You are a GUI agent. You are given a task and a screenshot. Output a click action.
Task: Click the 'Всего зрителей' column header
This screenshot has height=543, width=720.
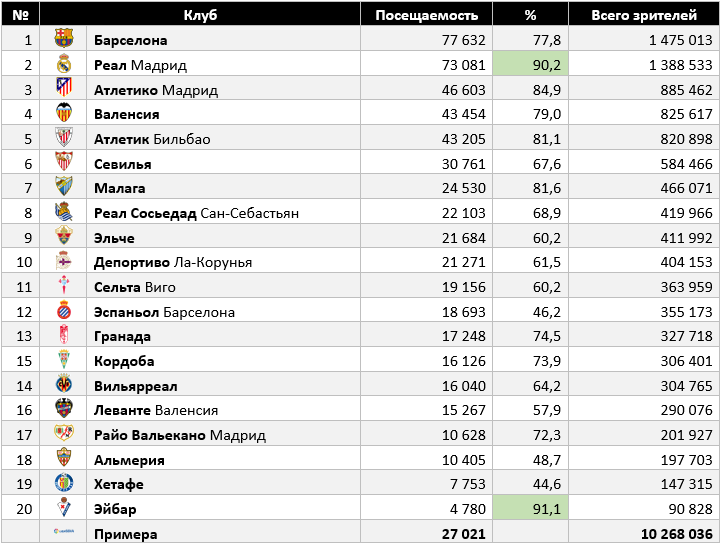[644, 15]
